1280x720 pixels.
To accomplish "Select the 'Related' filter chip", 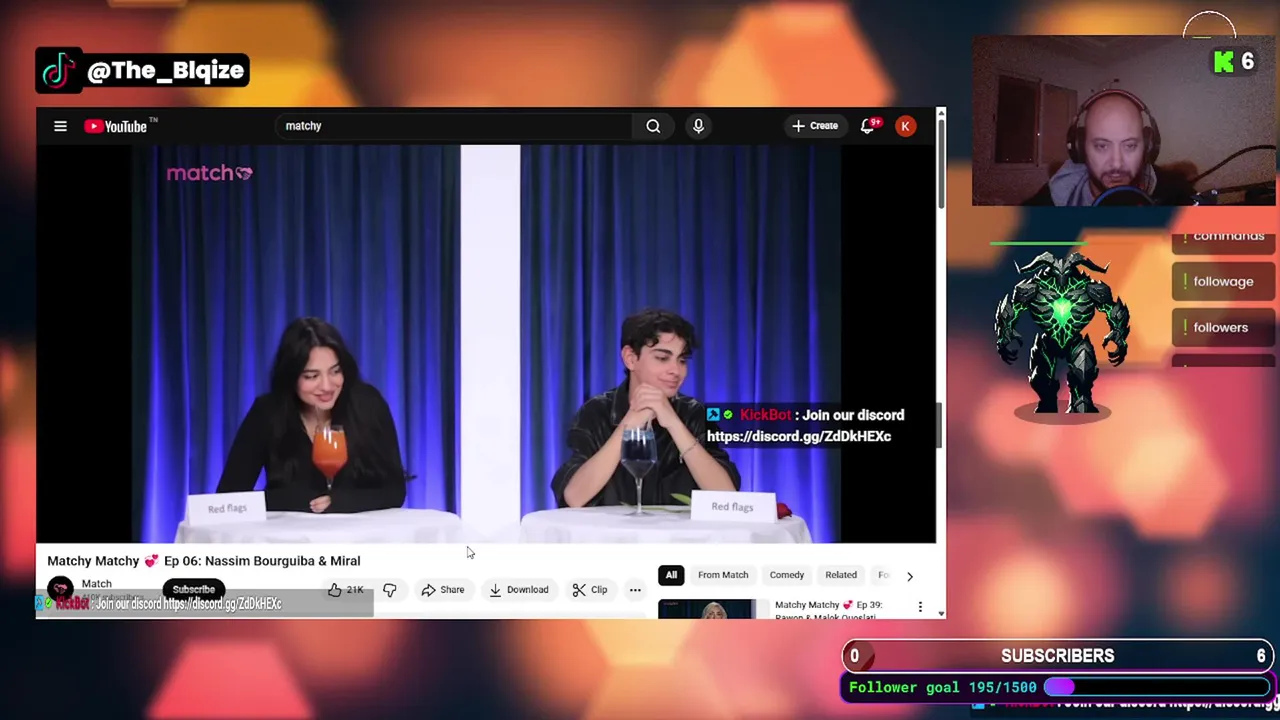I will [841, 575].
